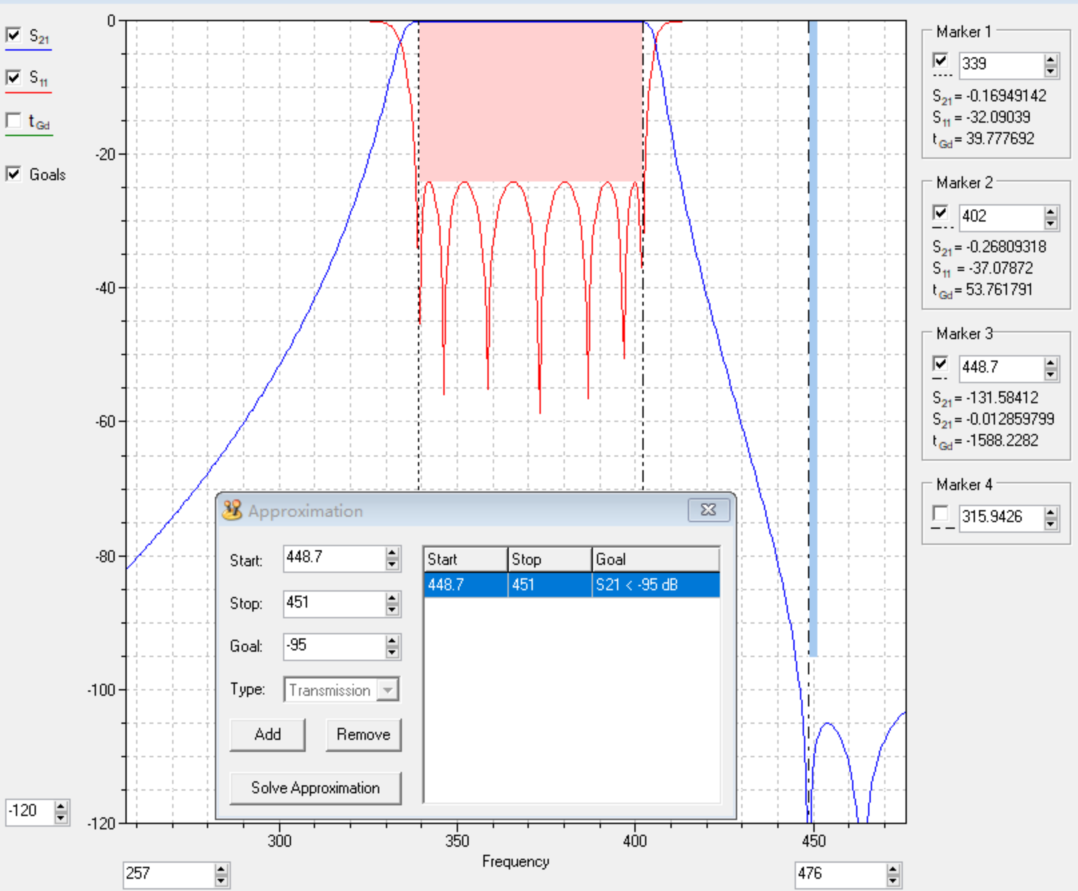Click the Remove button
This screenshot has width=1078, height=891.
[363, 734]
